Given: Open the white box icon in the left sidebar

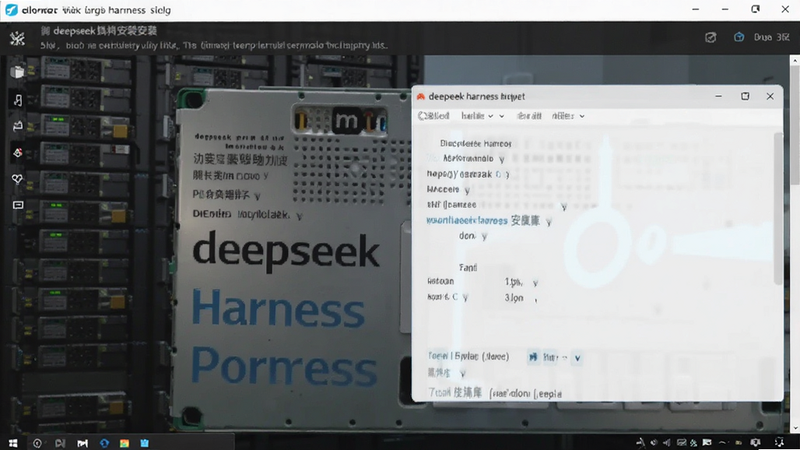Looking at the screenshot, I should click(17, 72).
